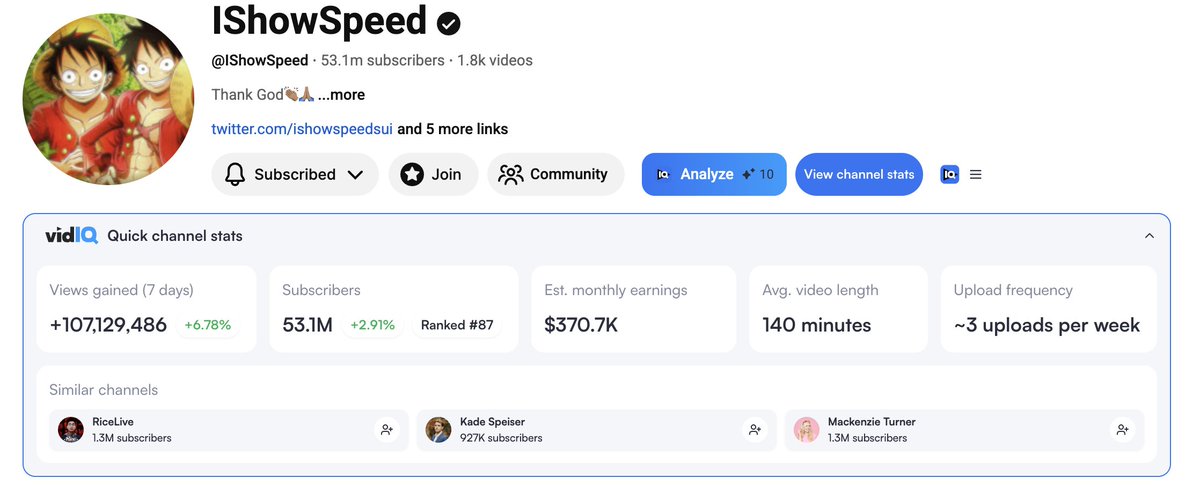Image resolution: width=1200 pixels, height=485 pixels.
Task: Expand channel description via ...more
Action: [341, 95]
